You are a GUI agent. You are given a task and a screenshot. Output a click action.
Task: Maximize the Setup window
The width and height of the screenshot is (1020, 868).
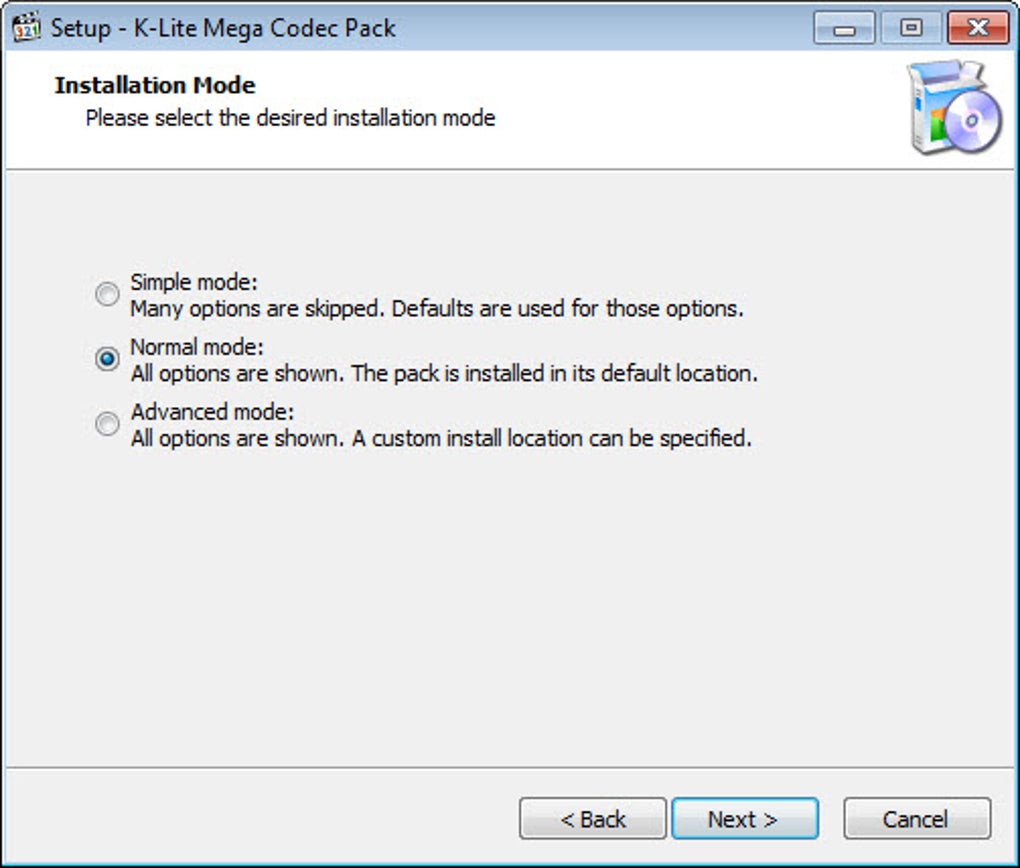coord(910,28)
